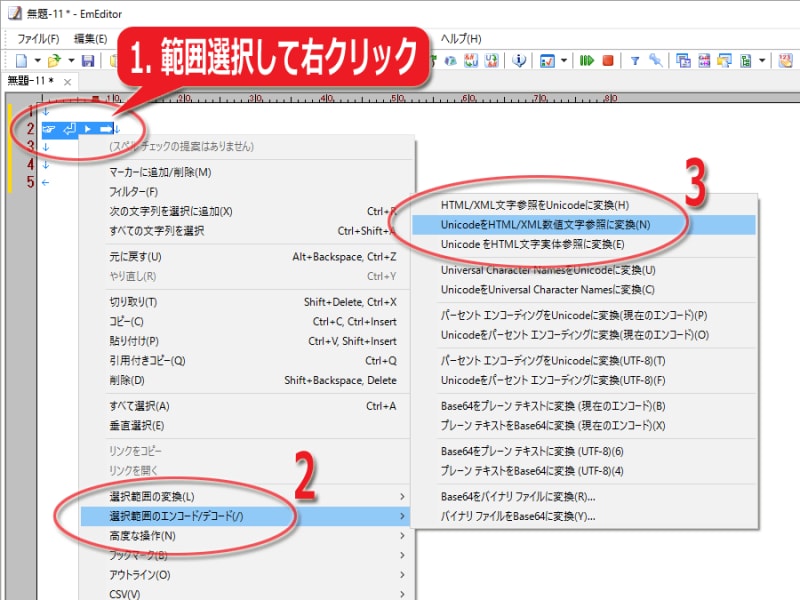Click the blue info icon in toolbar
The height and width of the screenshot is (600, 800).
519,61
